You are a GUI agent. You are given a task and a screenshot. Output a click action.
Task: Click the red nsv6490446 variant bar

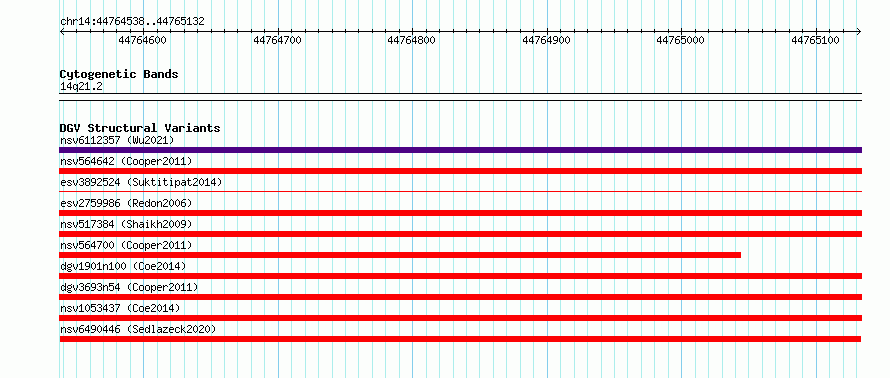(460, 339)
